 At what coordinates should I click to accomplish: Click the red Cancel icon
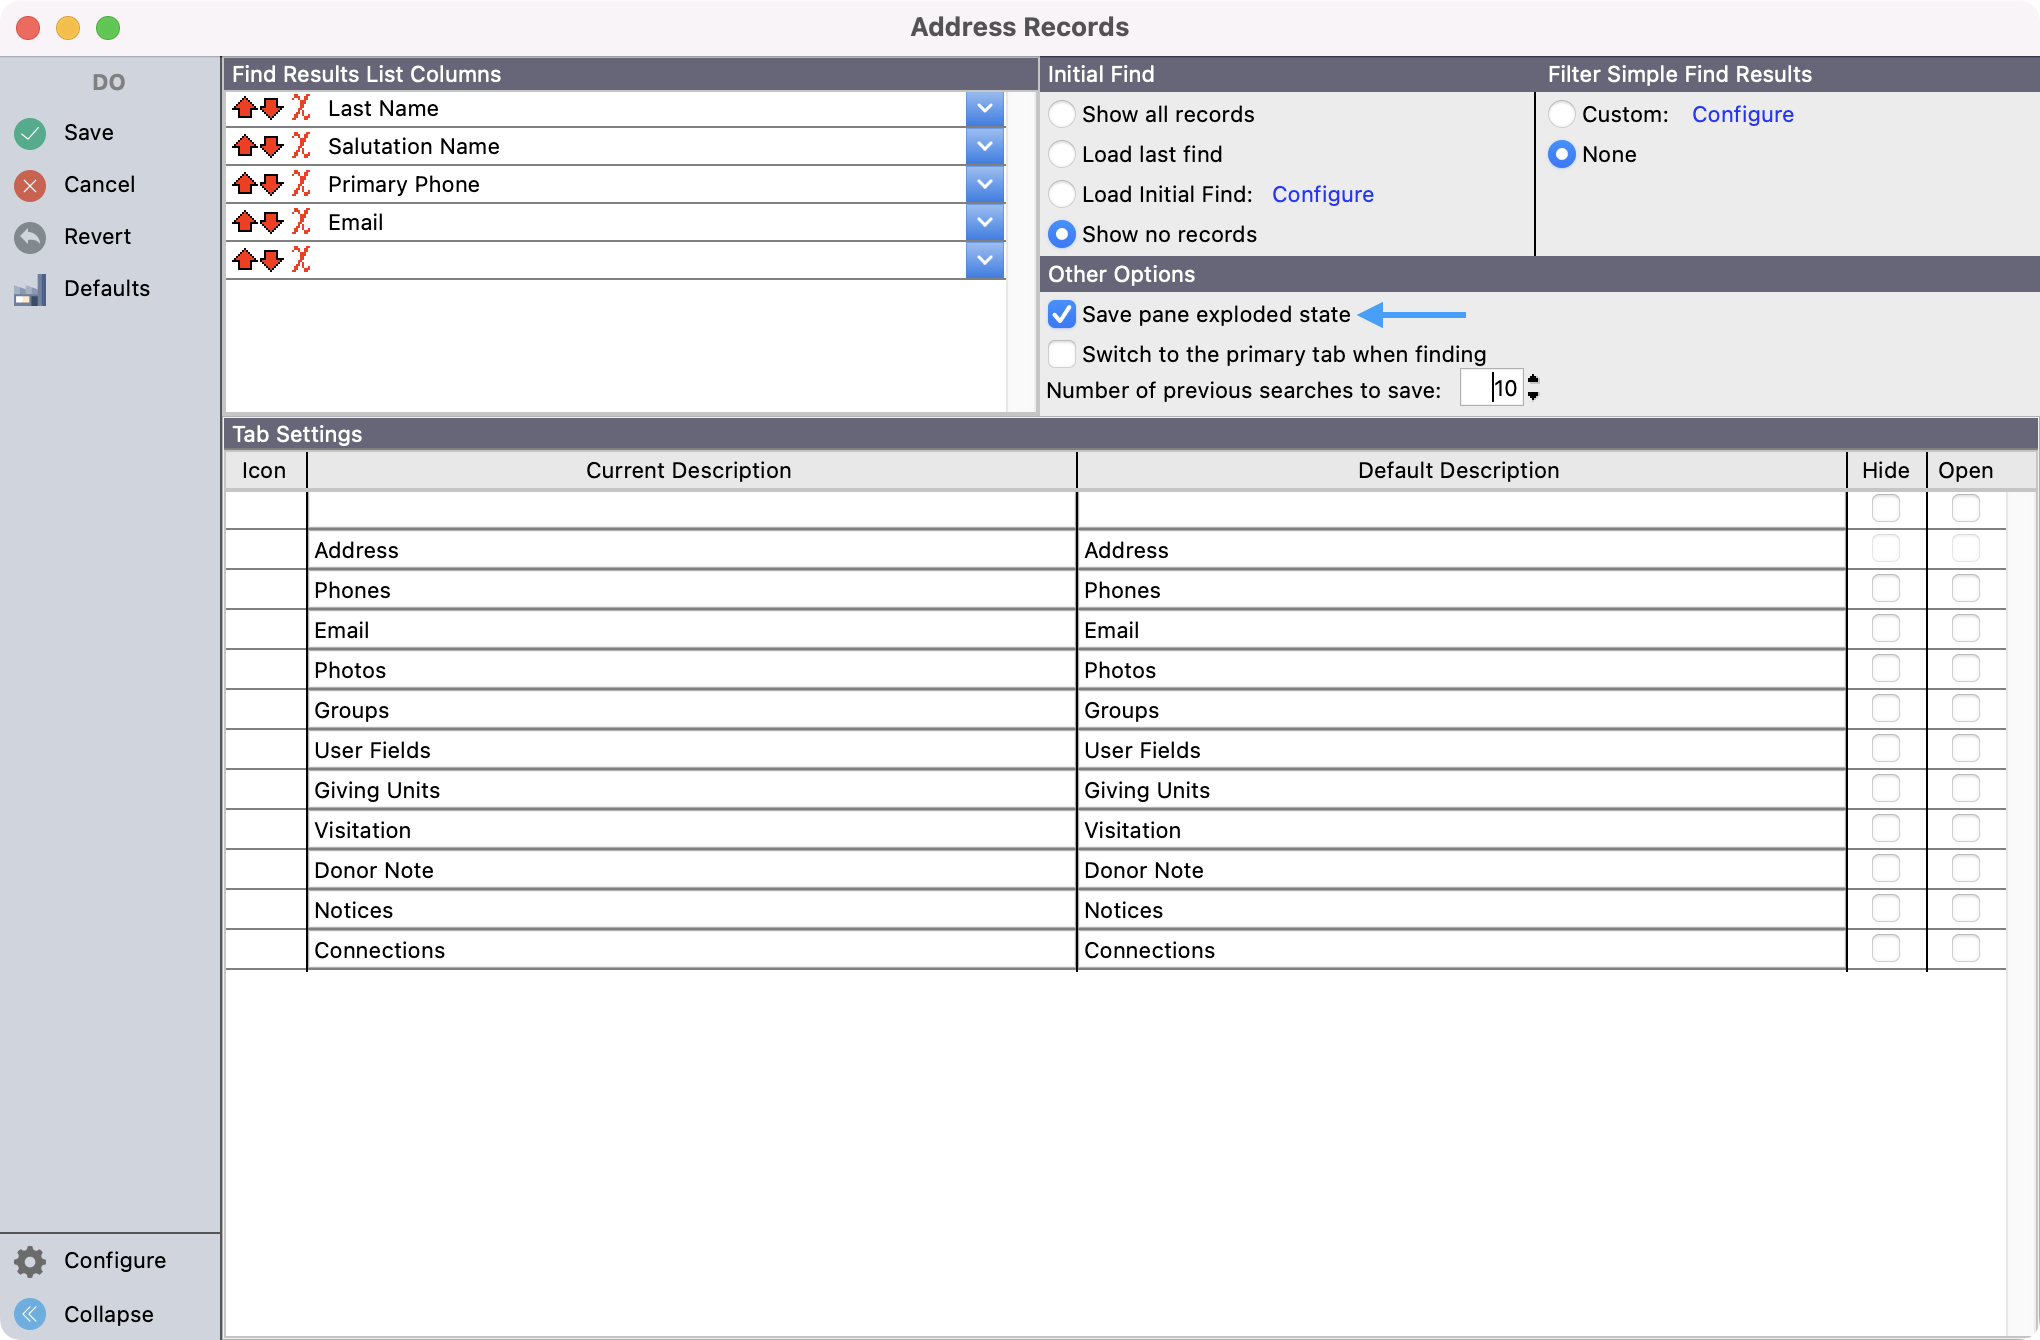pyautogui.click(x=30, y=185)
